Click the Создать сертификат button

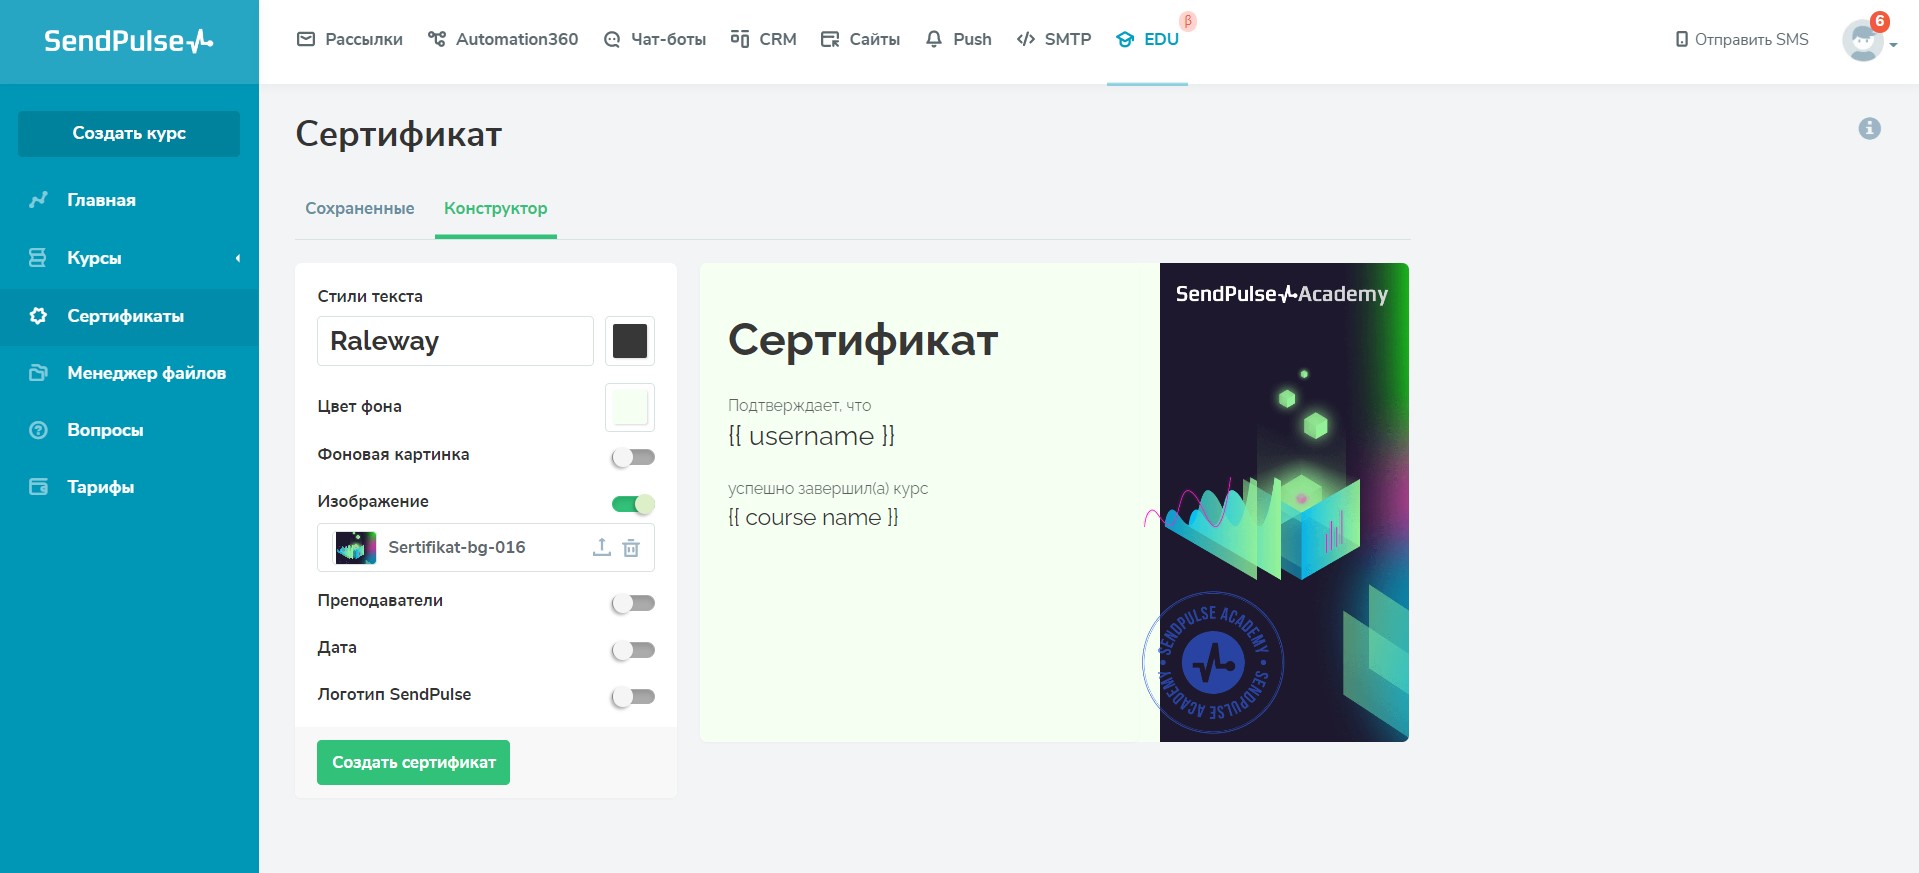tap(413, 762)
